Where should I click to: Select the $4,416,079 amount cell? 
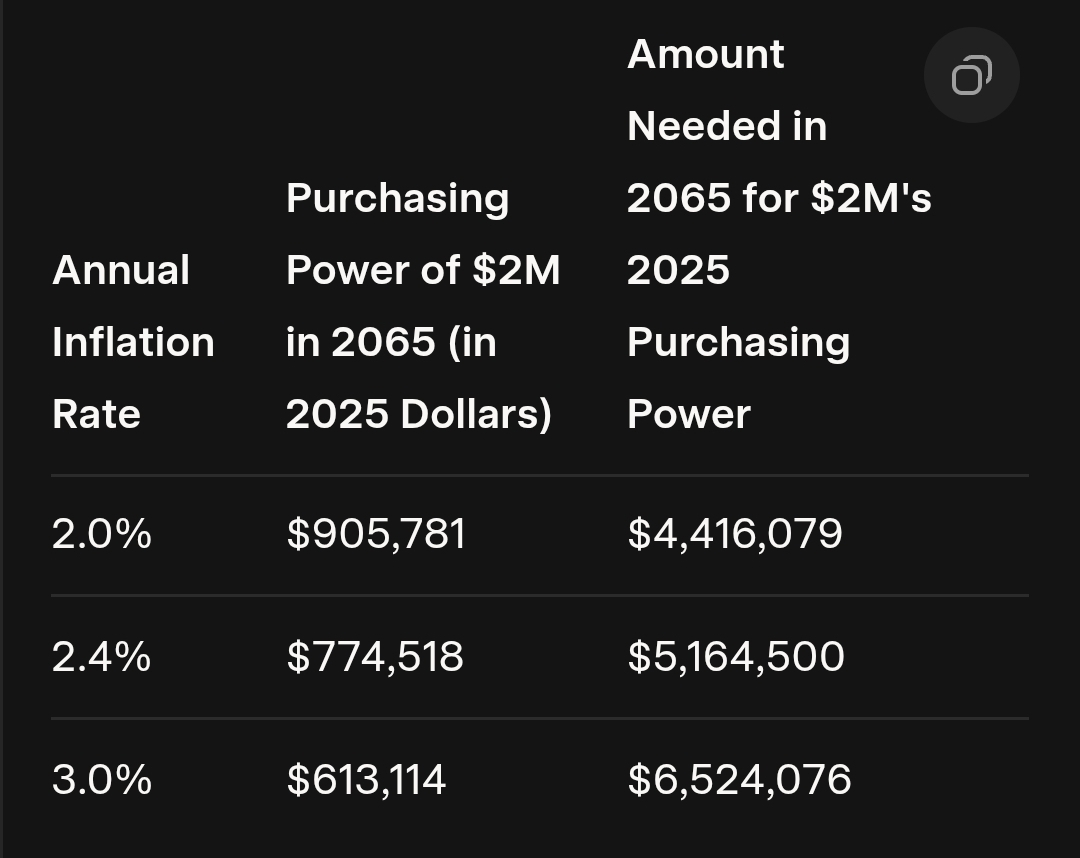point(735,534)
